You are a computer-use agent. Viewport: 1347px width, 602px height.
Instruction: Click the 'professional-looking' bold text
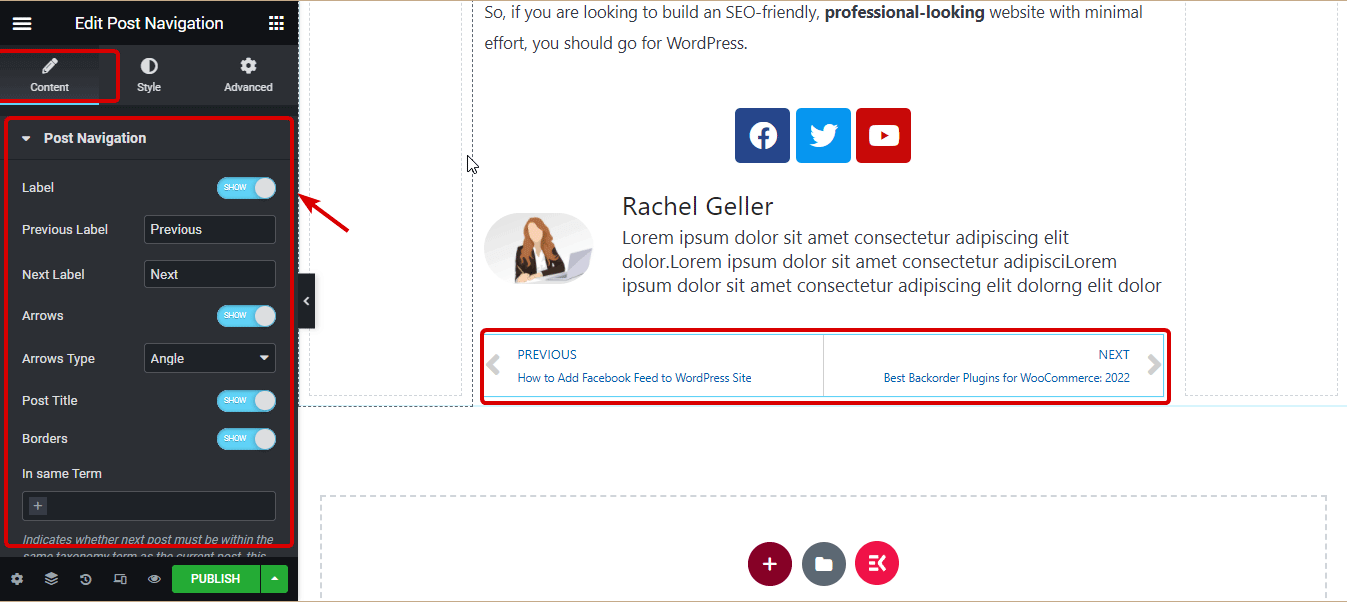tap(904, 13)
